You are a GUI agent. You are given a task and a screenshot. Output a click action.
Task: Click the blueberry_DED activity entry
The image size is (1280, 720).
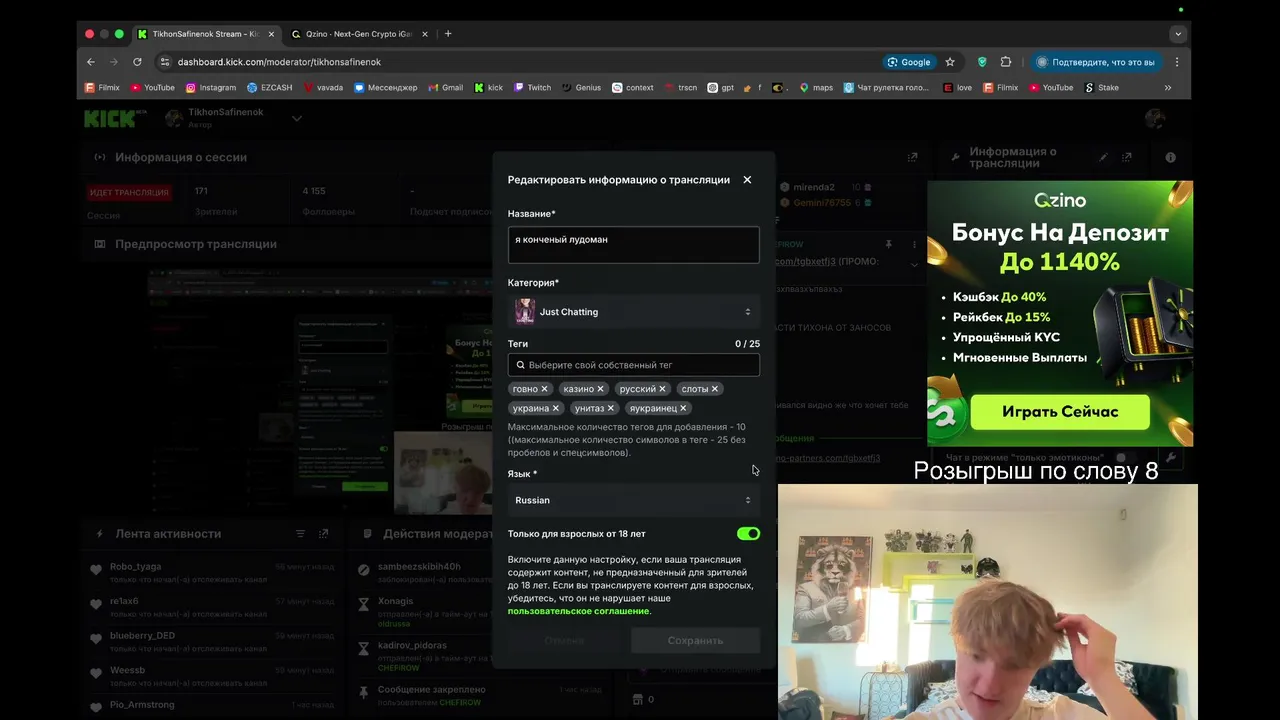213,641
